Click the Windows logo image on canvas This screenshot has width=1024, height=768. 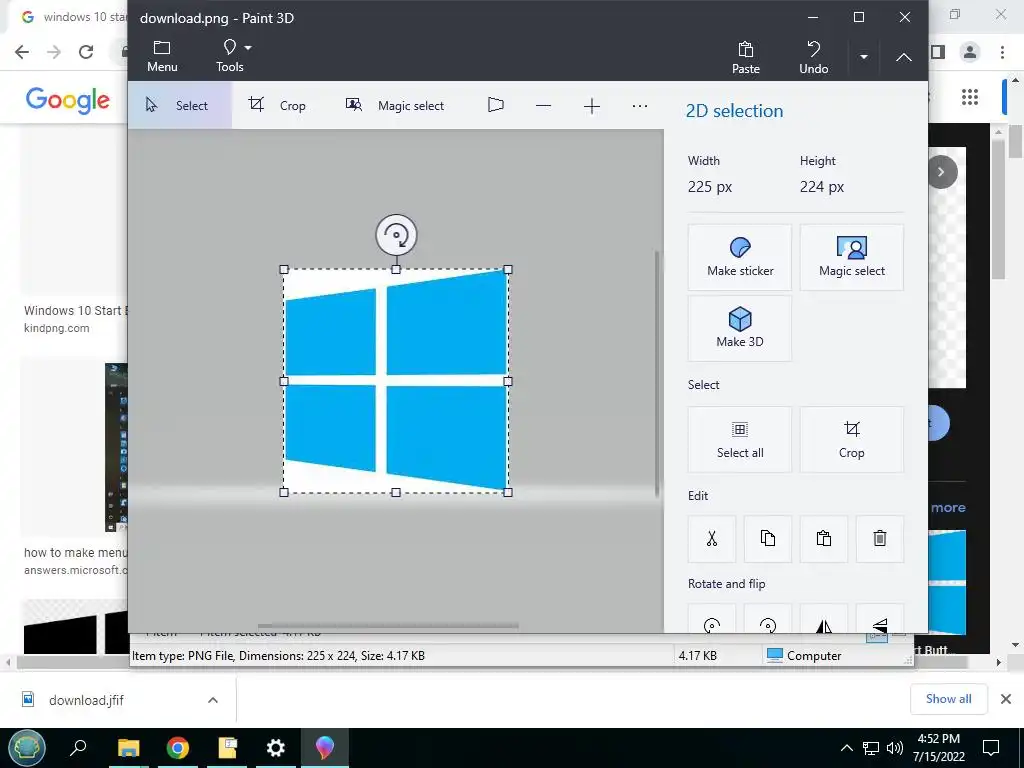(396, 381)
